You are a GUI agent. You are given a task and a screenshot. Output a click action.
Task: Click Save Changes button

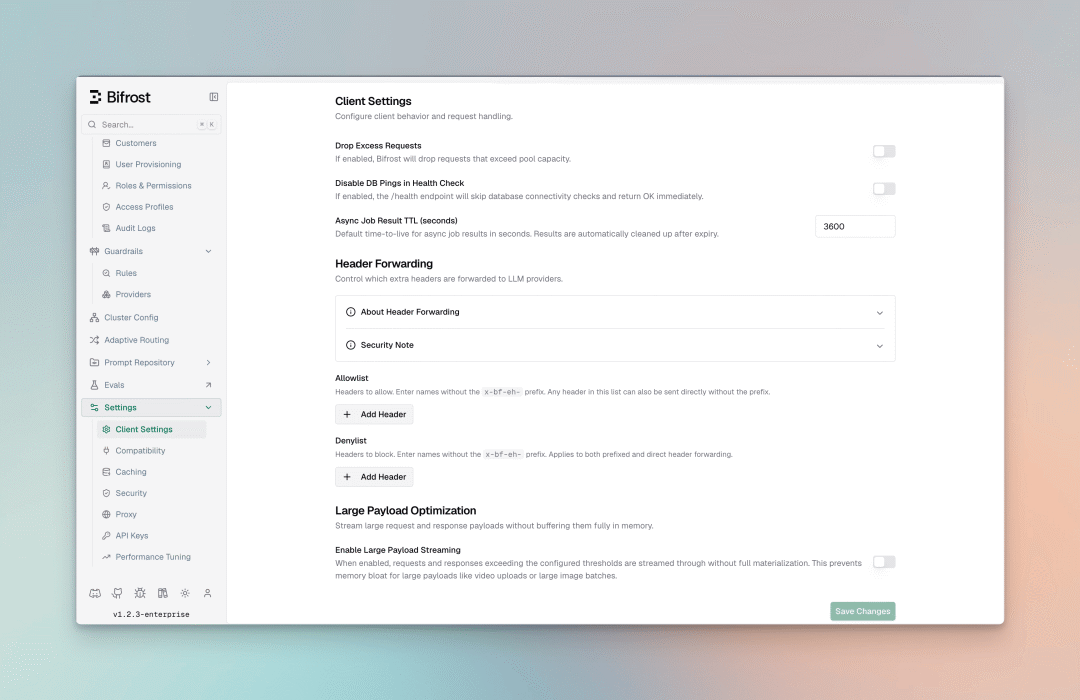[862, 611]
